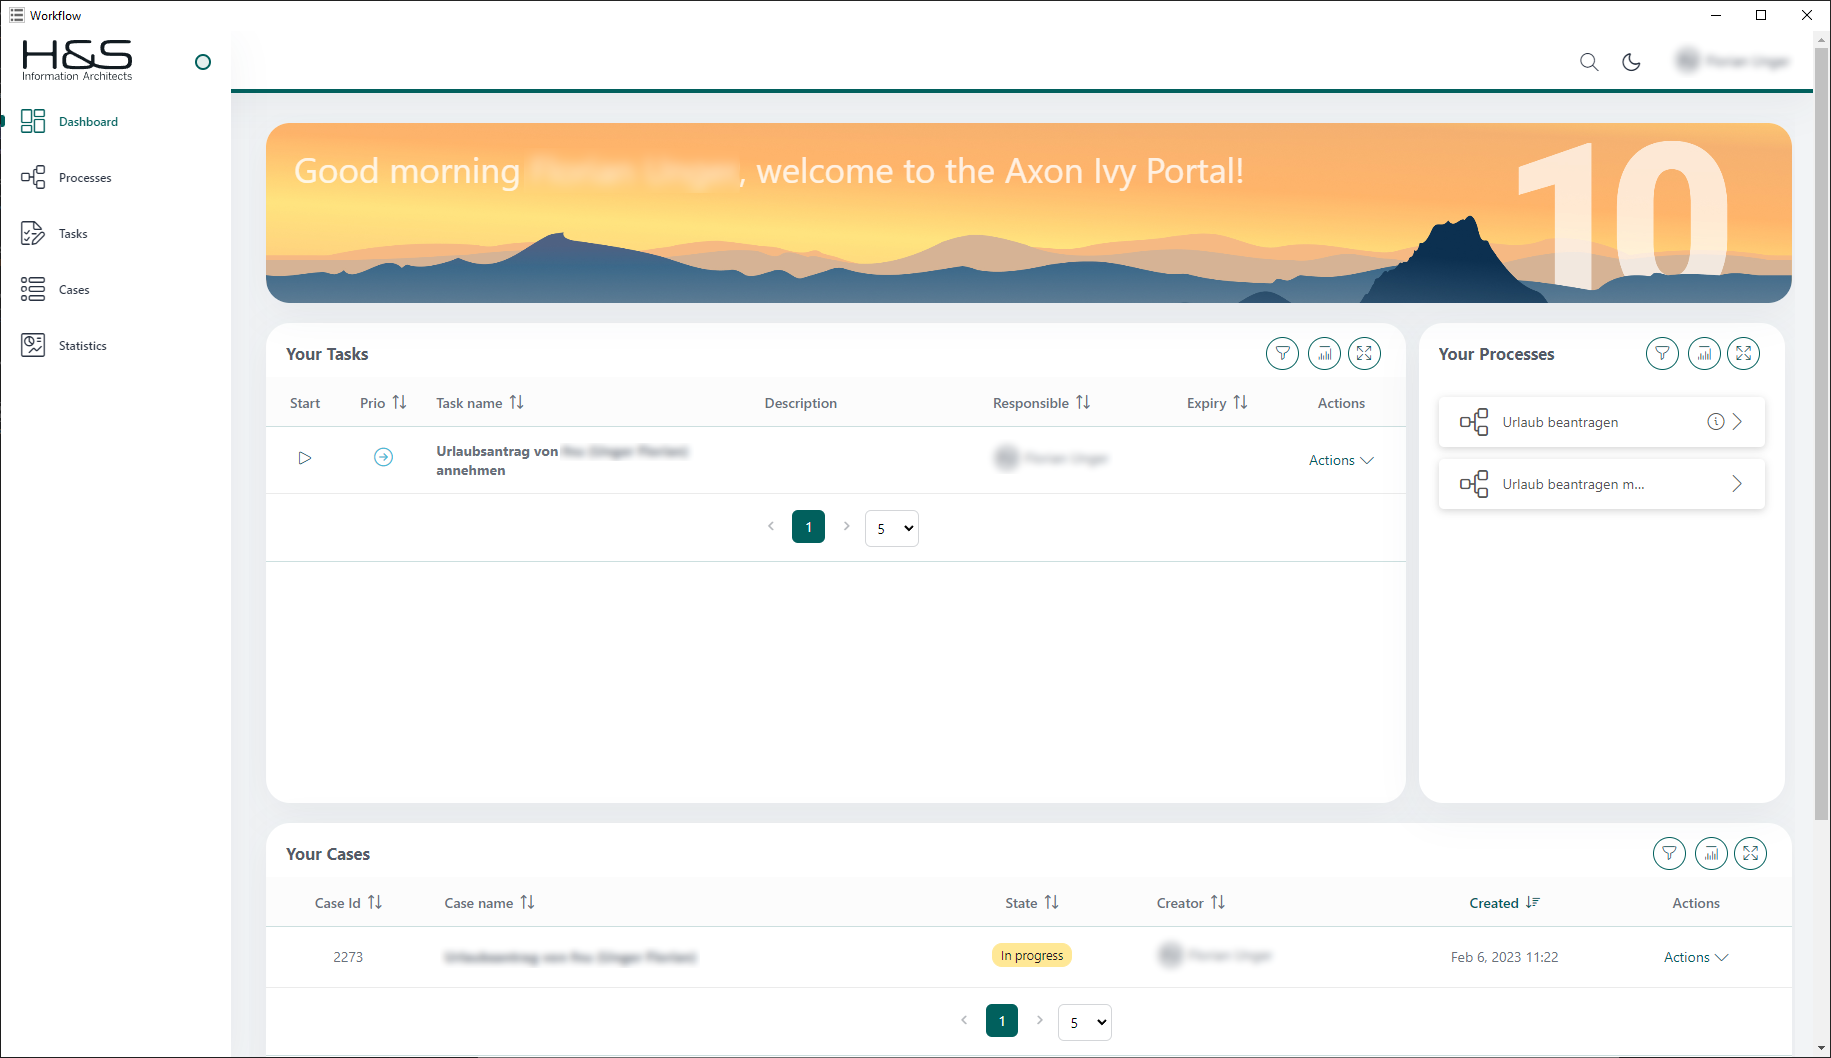Open filter for Your Processes widget
The image size is (1831, 1058).
1662,353
